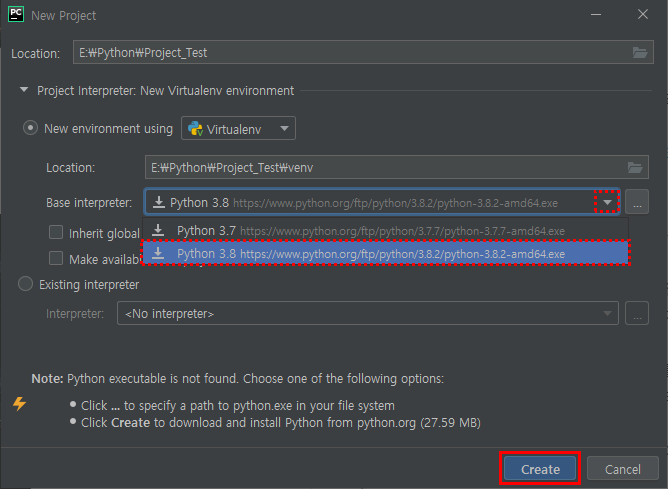Choose Python 3.7 from interpreter list
The height and width of the screenshot is (489, 668).
[386, 230]
